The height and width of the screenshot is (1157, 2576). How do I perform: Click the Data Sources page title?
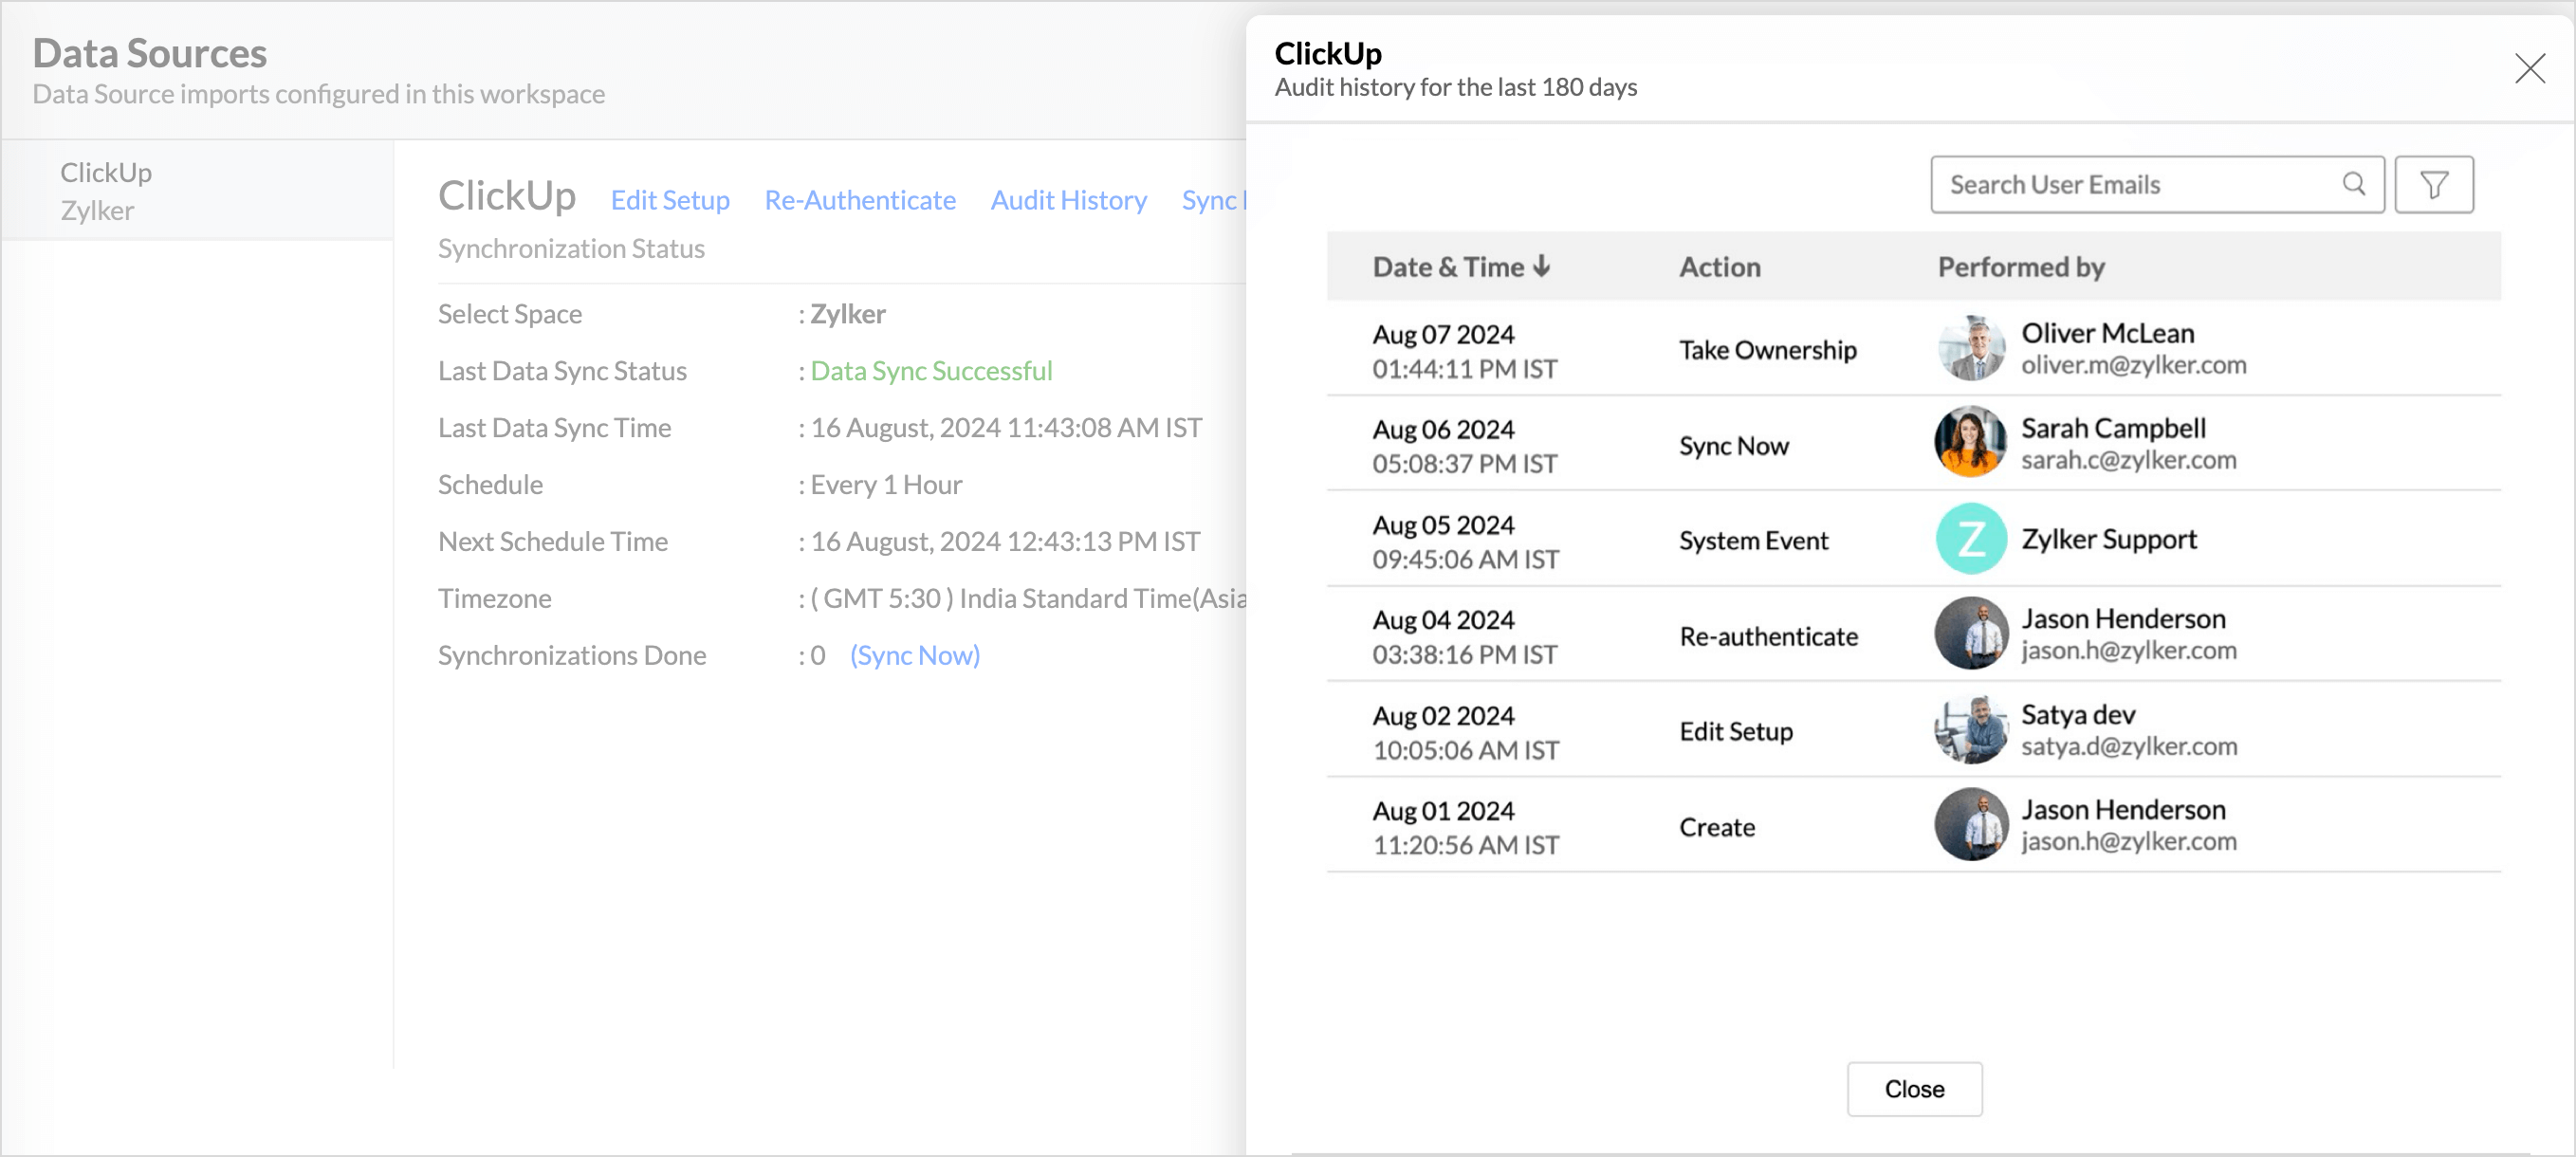coord(149,53)
